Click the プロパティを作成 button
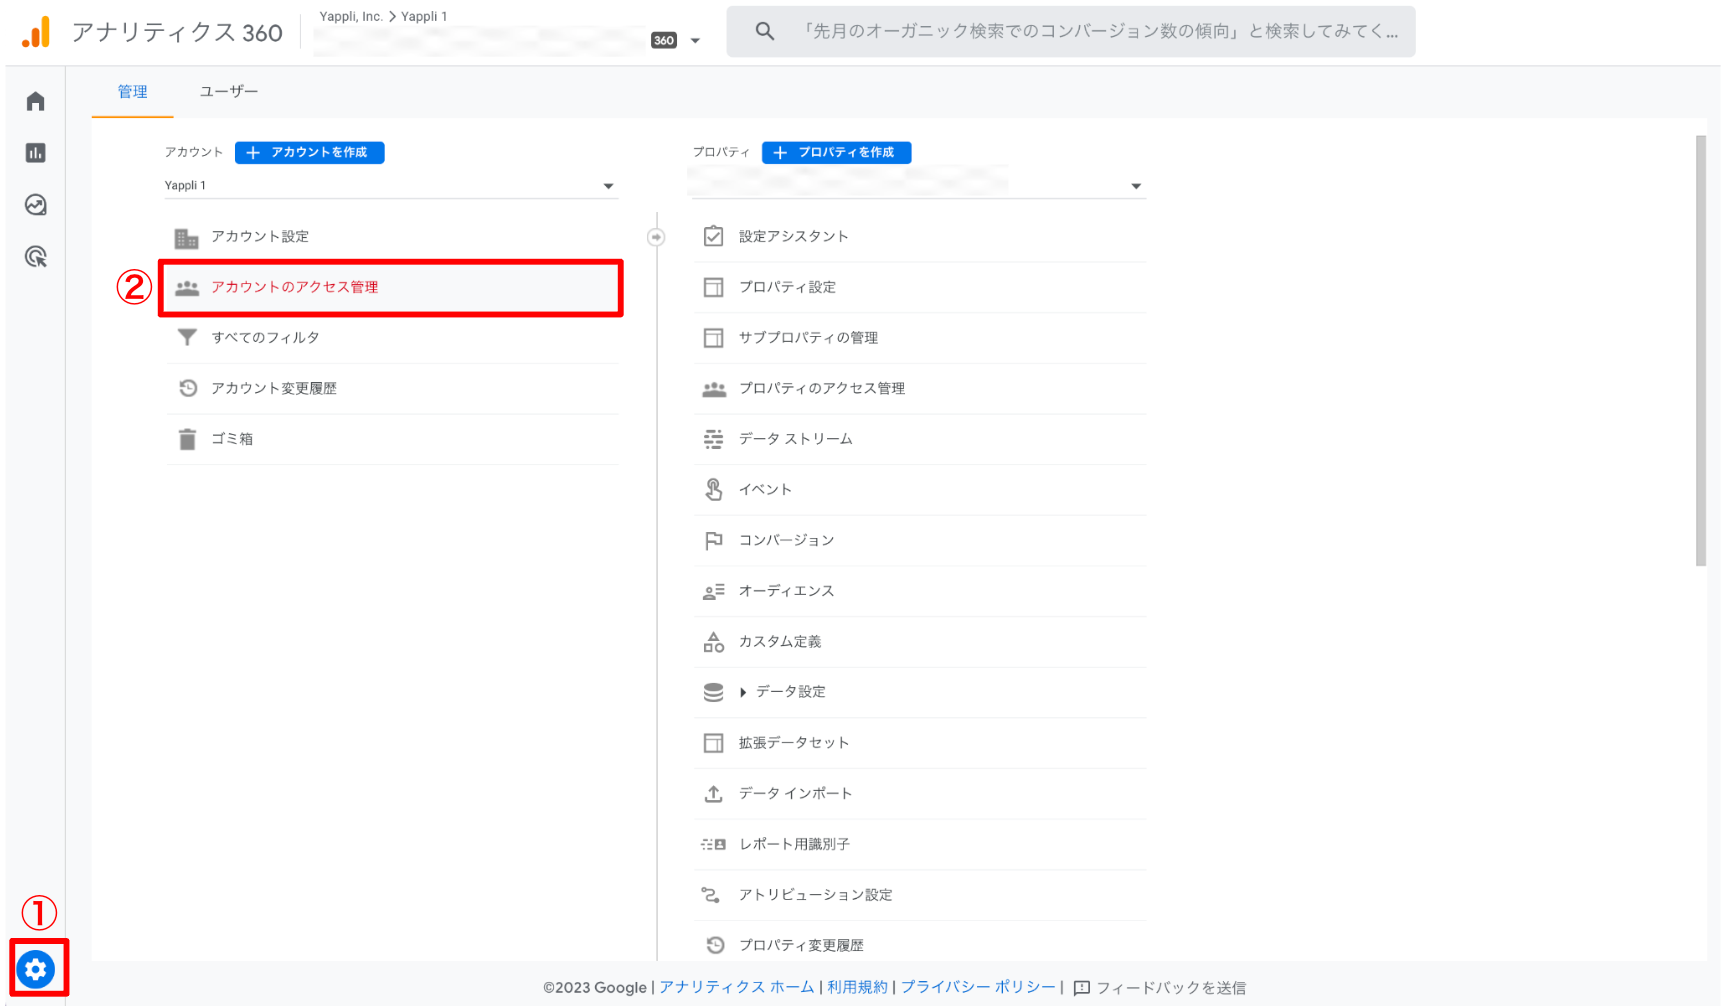This screenshot has width=1736, height=1006. [x=836, y=152]
